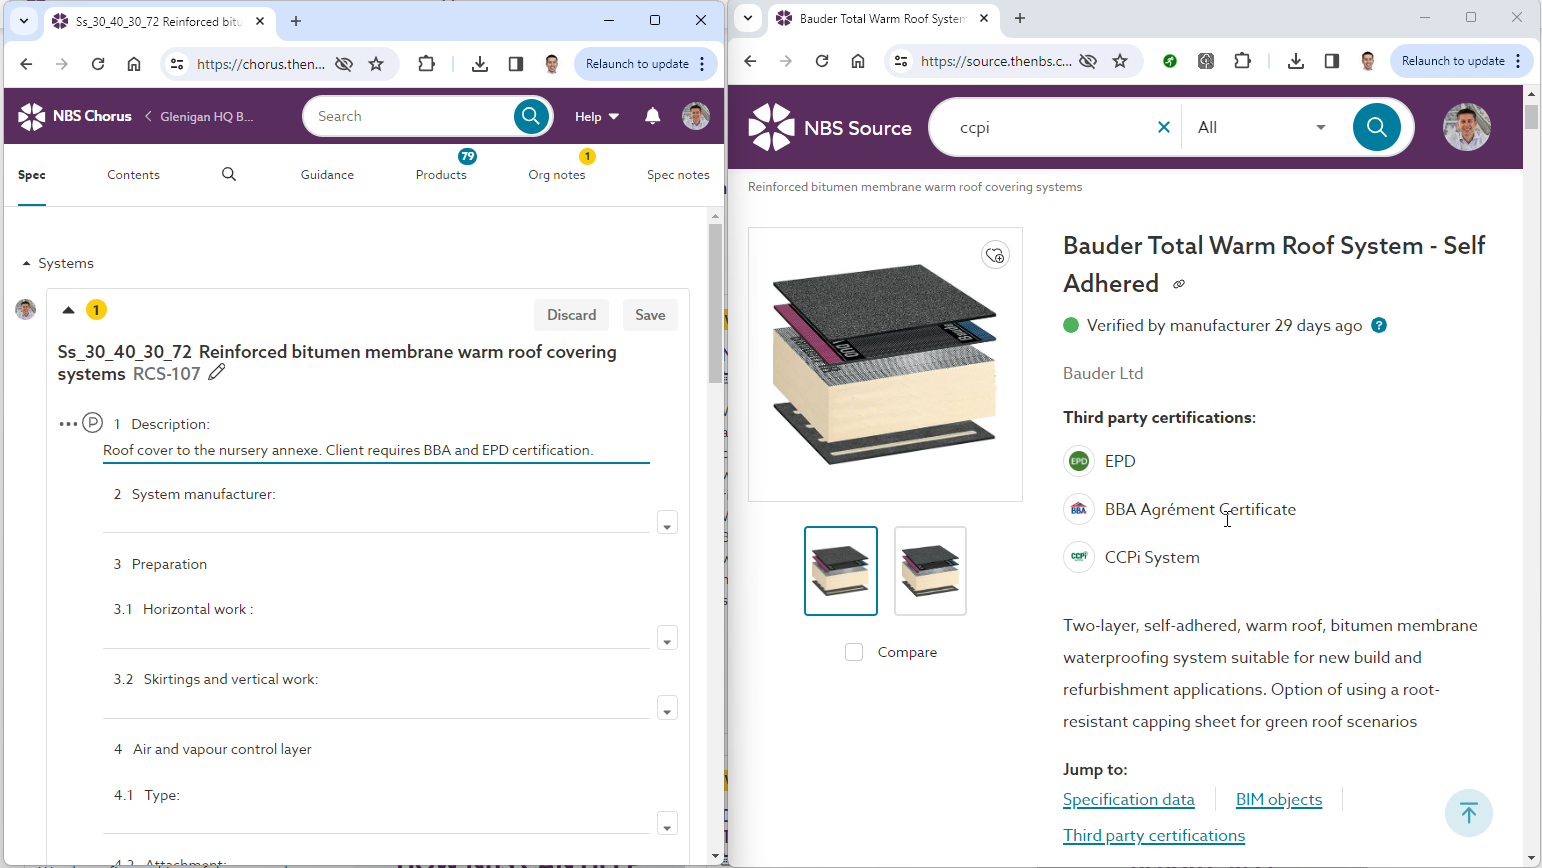The width and height of the screenshot is (1542, 868).
Task: Tick the Compare checkbox
Action: (x=854, y=652)
